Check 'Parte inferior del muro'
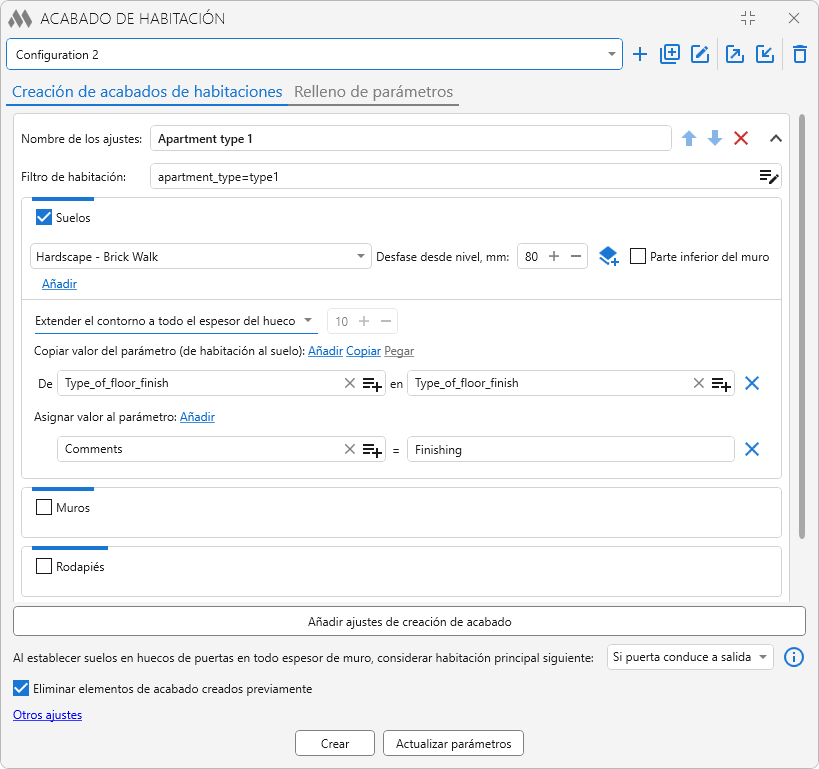 pos(638,257)
